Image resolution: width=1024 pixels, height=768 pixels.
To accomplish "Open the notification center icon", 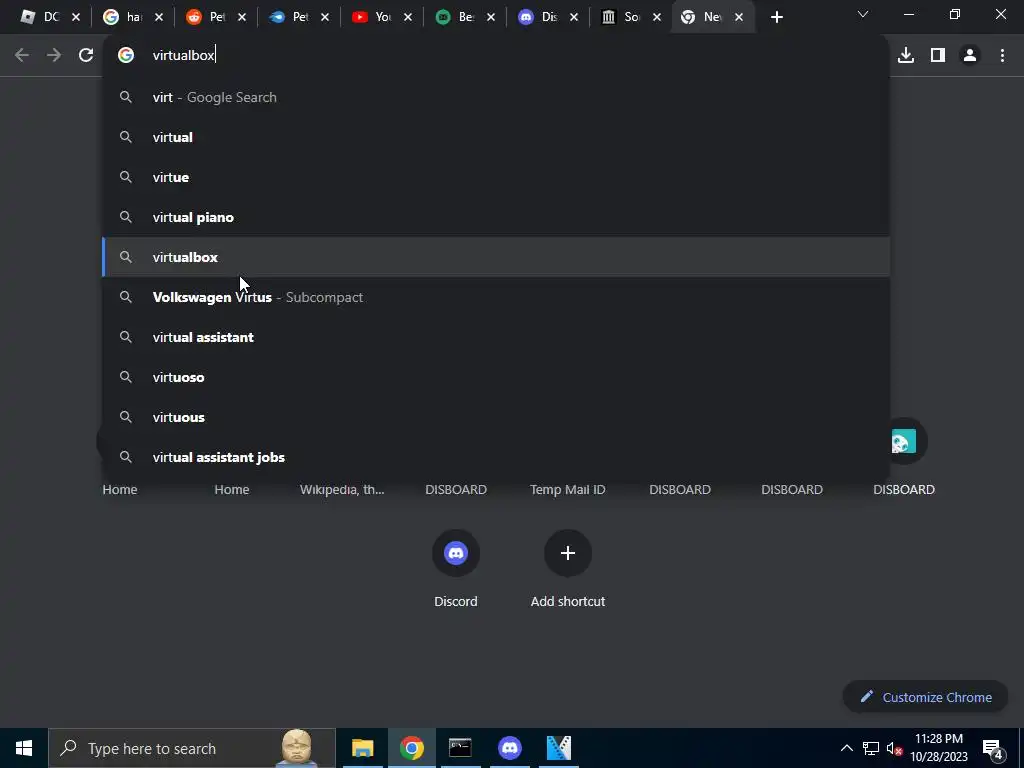I will (x=993, y=749).
